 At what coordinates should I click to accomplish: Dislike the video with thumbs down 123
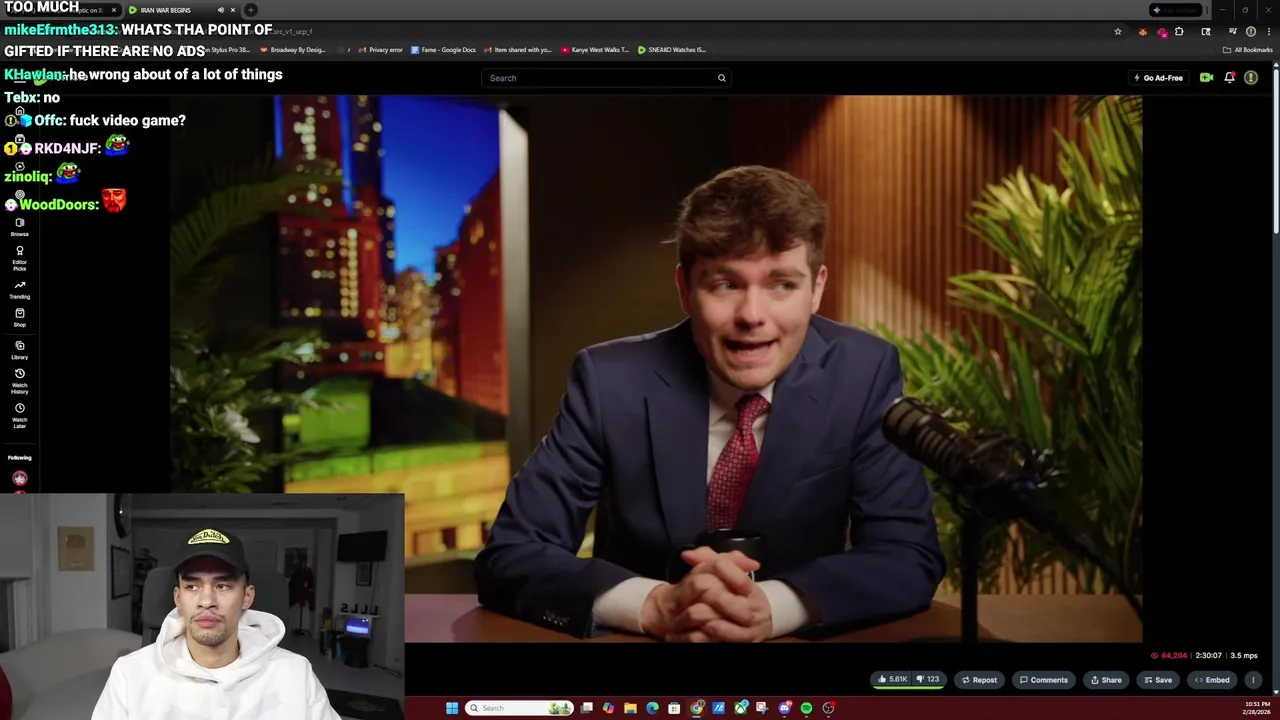[x=928, y=680]
